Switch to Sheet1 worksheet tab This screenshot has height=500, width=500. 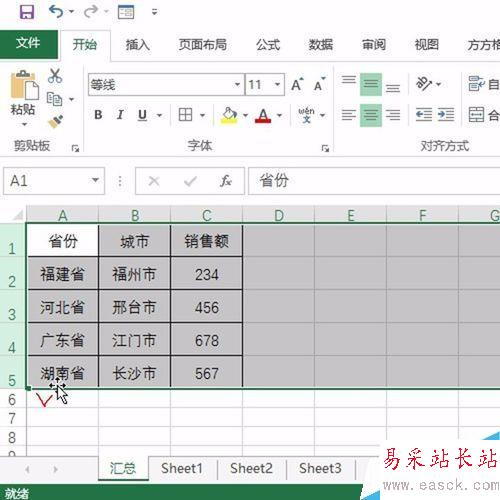tap(182, 468)
